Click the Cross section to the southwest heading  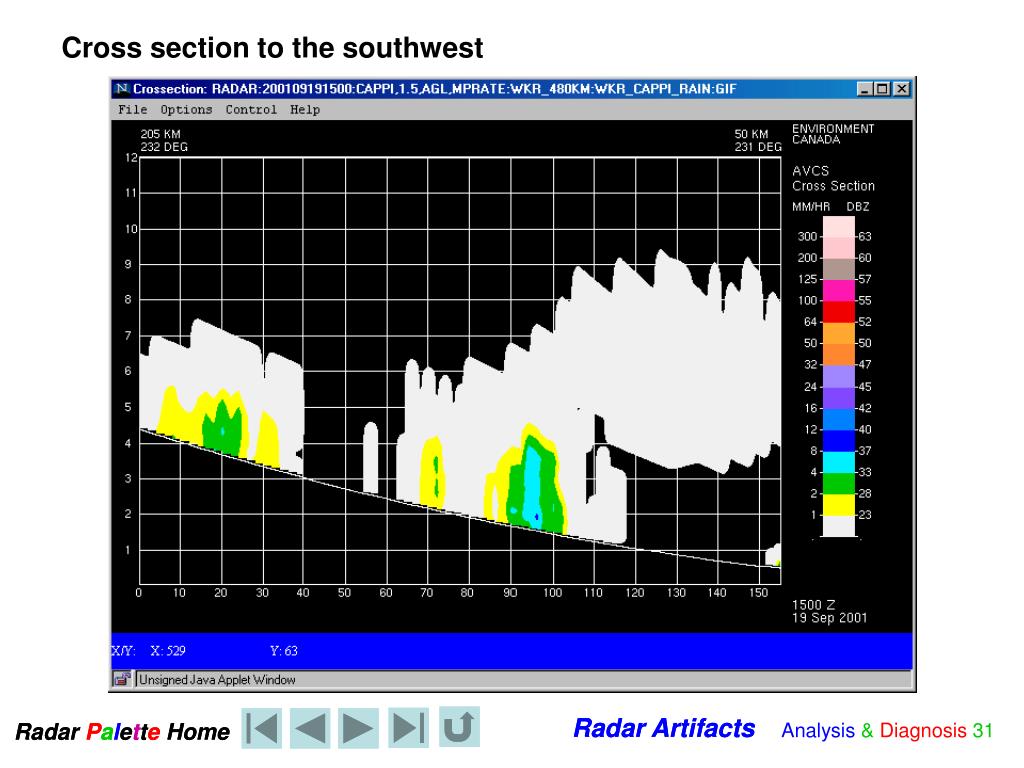272,48
